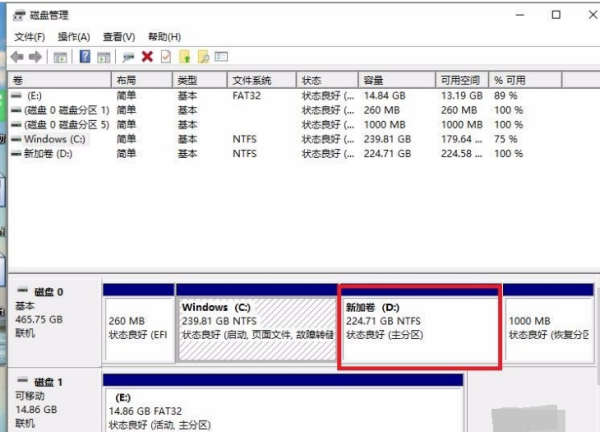Screen dimensions: 600x432
Task: Click the 磁盘 0 disk label panel
Action: point(55,323)
